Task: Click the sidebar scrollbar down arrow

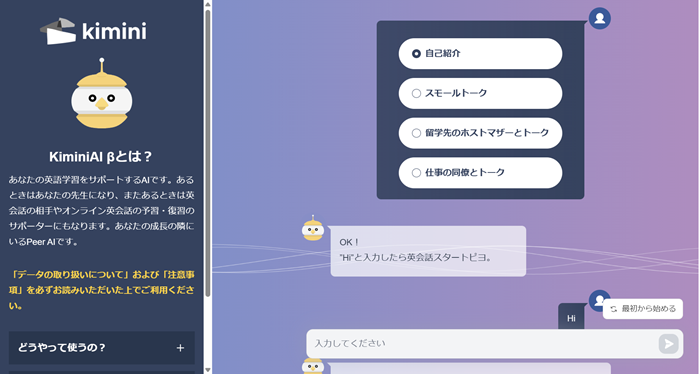Action: [208, 370]
